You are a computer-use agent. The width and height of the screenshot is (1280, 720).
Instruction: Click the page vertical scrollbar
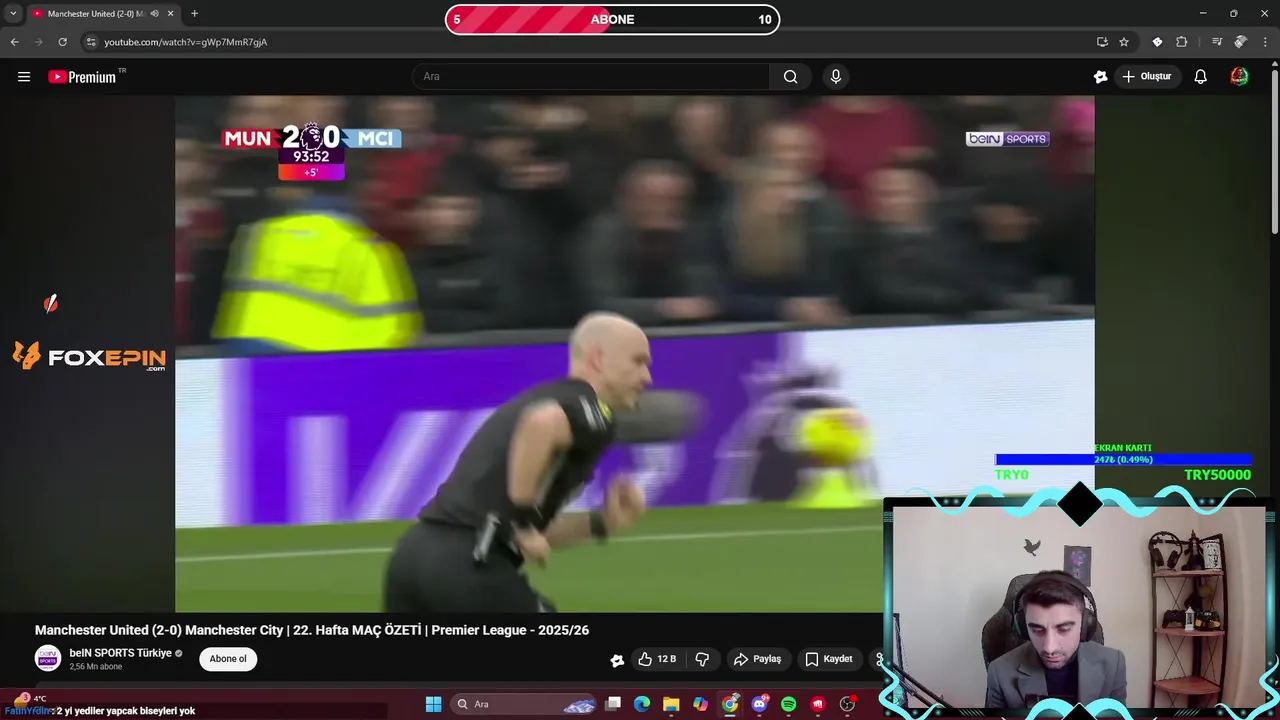point(1274,150)
